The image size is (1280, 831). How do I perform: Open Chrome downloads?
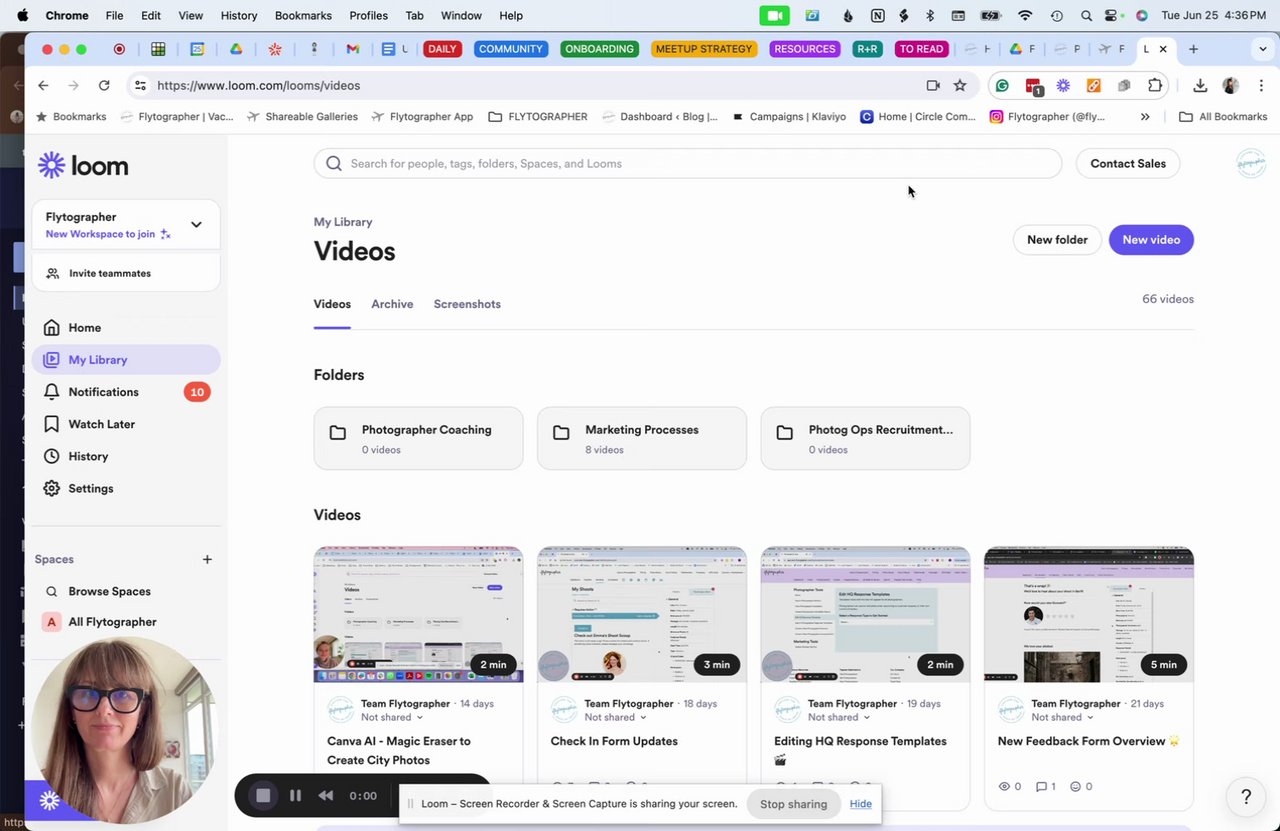coord(1200,85)
